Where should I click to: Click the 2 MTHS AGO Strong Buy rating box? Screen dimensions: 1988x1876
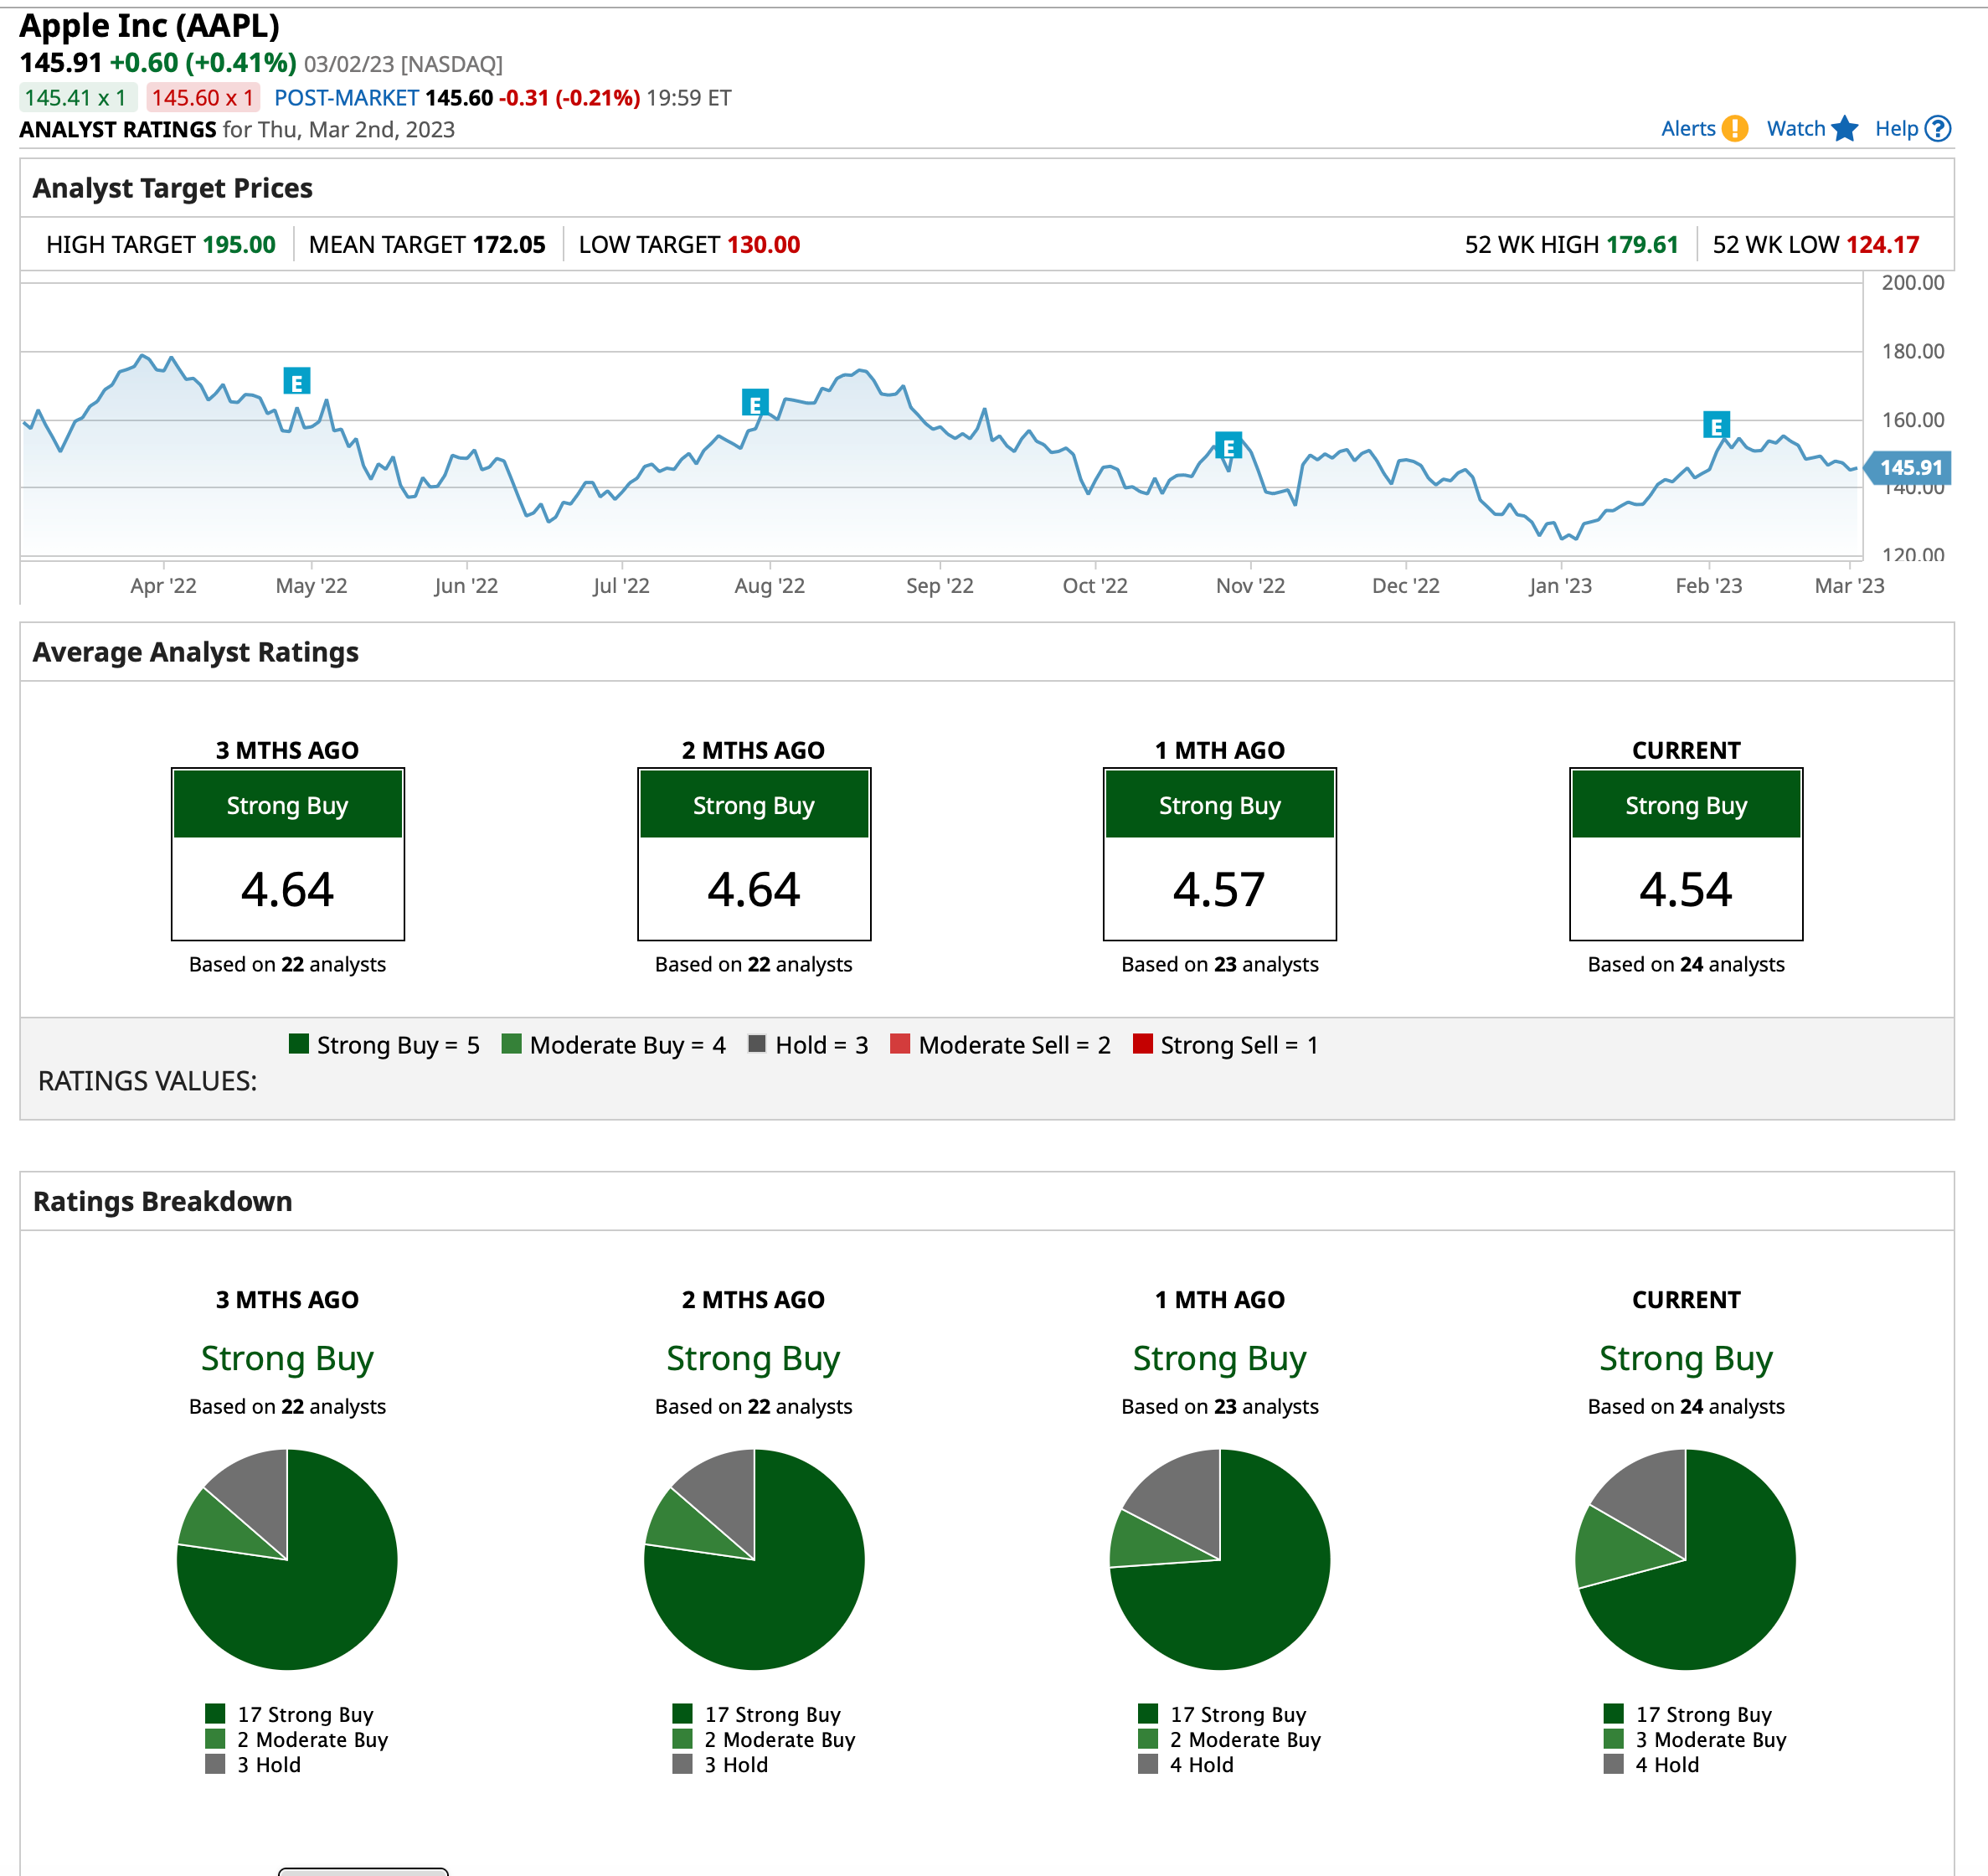(x=754, y=855)
